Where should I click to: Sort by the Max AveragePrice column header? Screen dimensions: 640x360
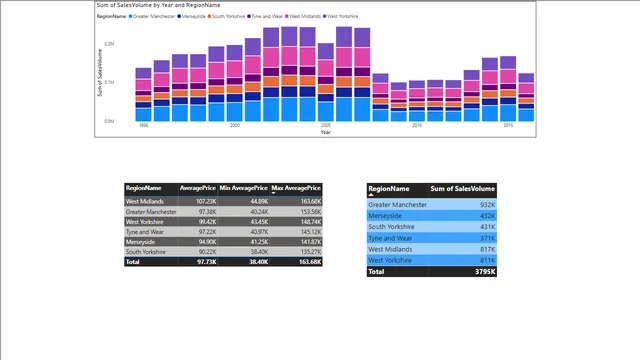click(x=296, y=188)
